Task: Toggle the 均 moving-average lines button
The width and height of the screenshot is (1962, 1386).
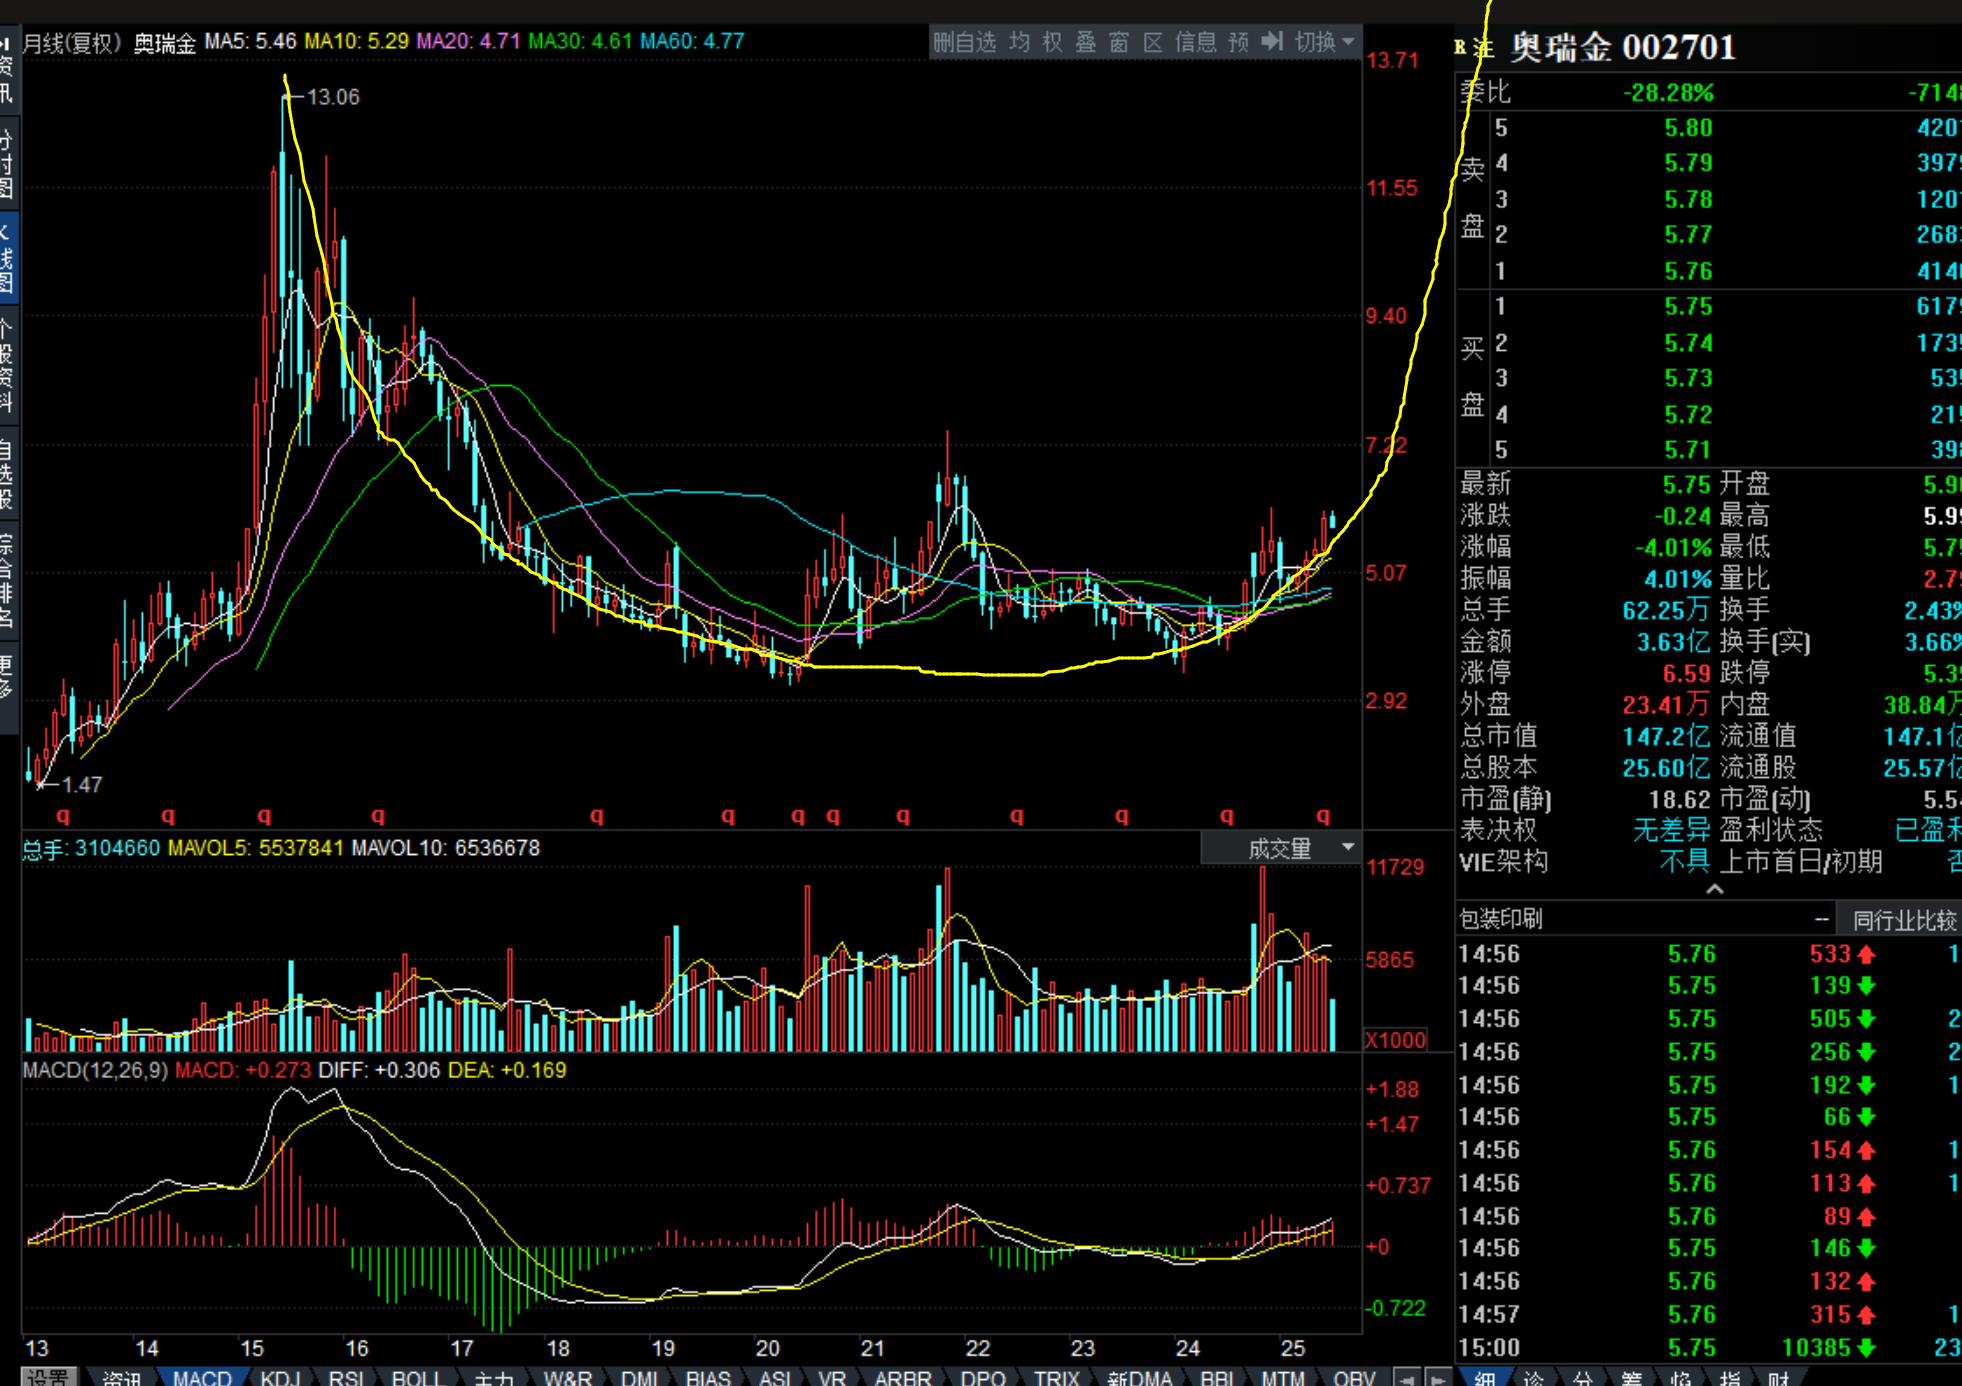Action: (x=1019, y=42)
